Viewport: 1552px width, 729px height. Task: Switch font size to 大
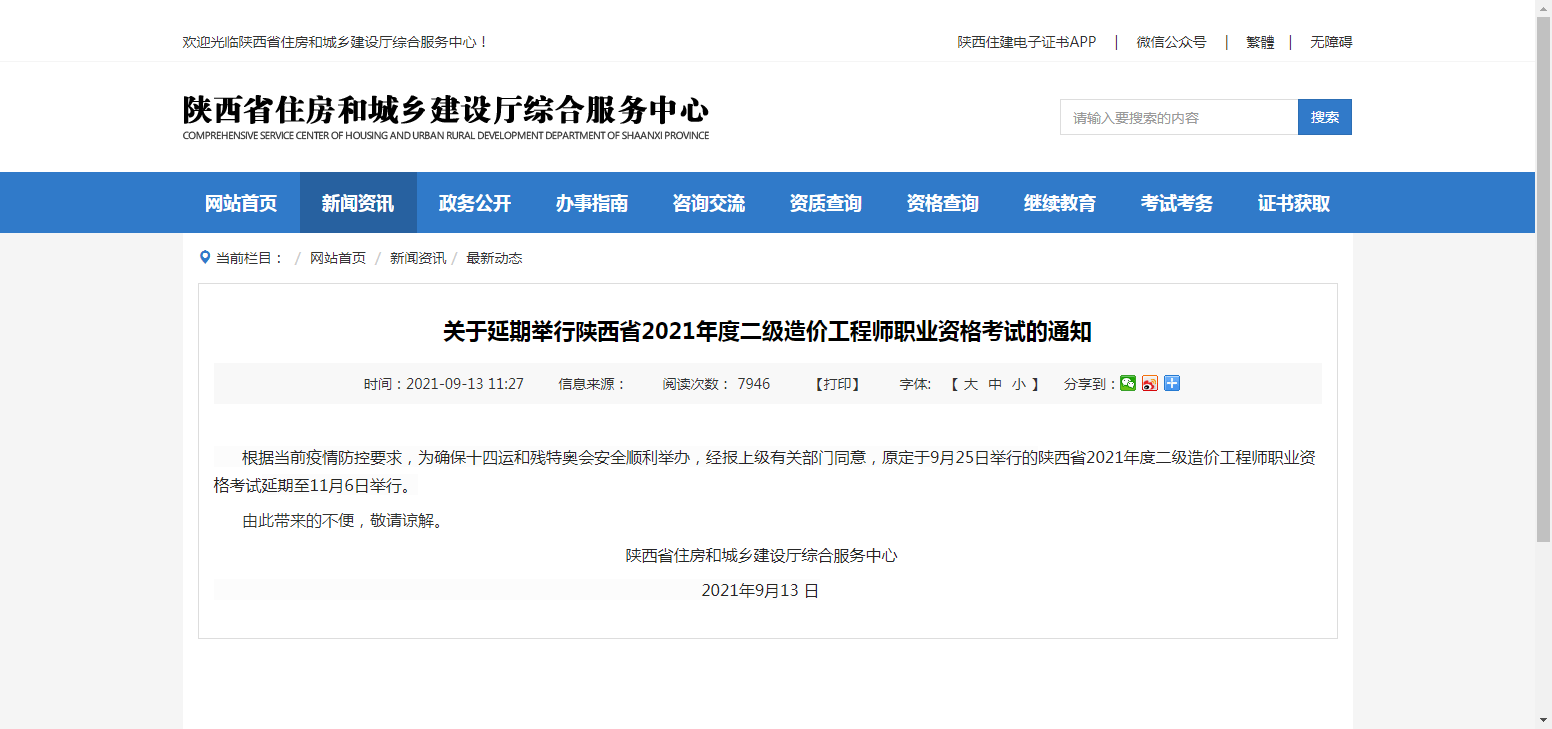(x=972, y=383)
